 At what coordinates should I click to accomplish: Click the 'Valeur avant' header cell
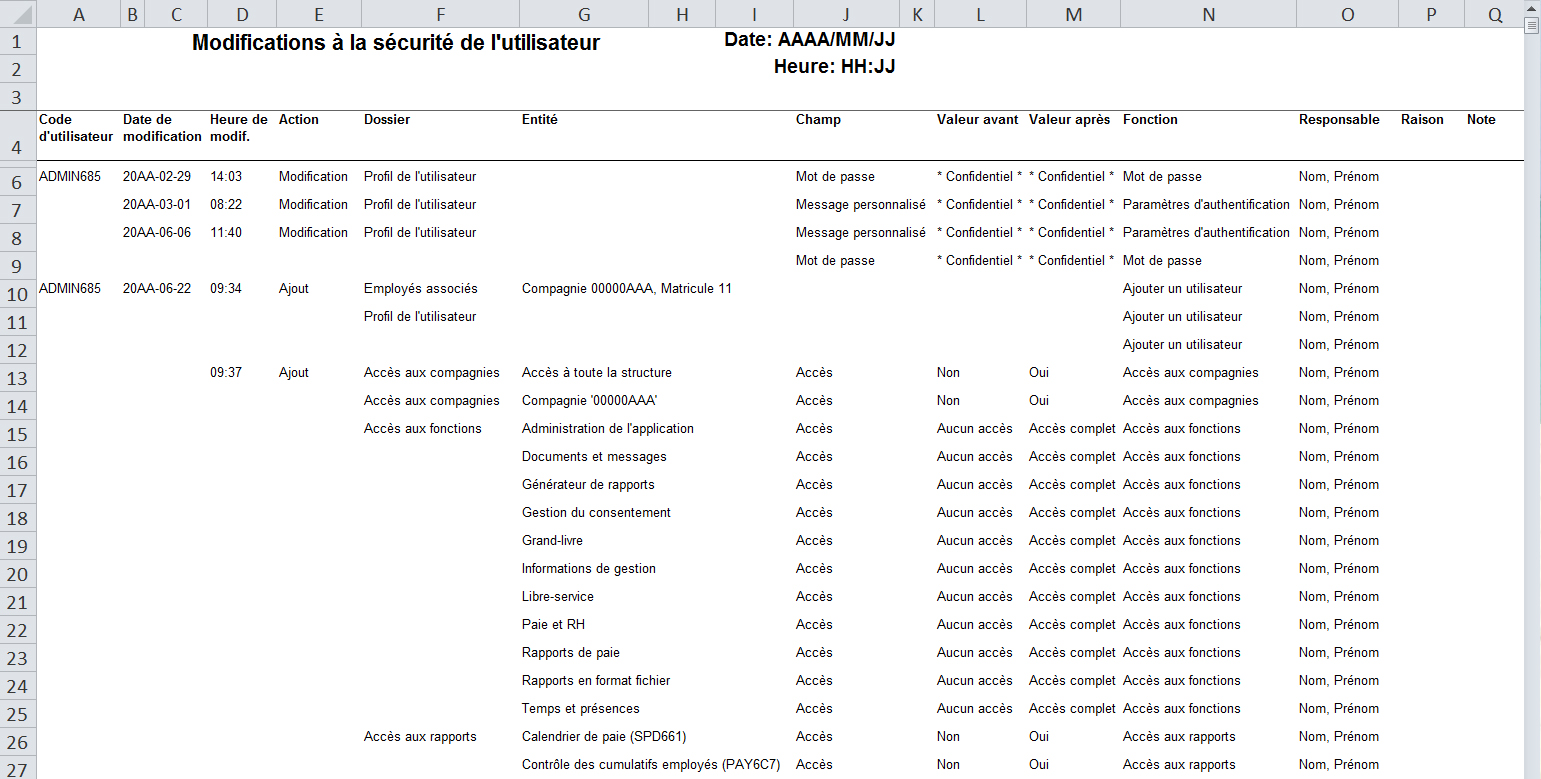978,120
